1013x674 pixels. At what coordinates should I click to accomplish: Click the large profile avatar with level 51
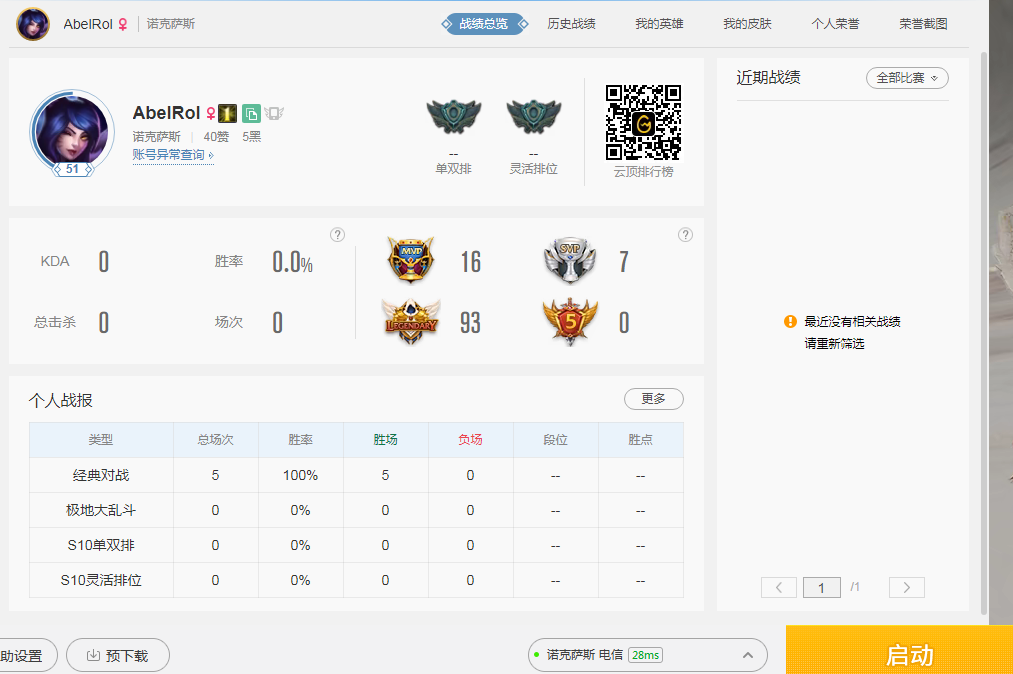tap(72, 132)
